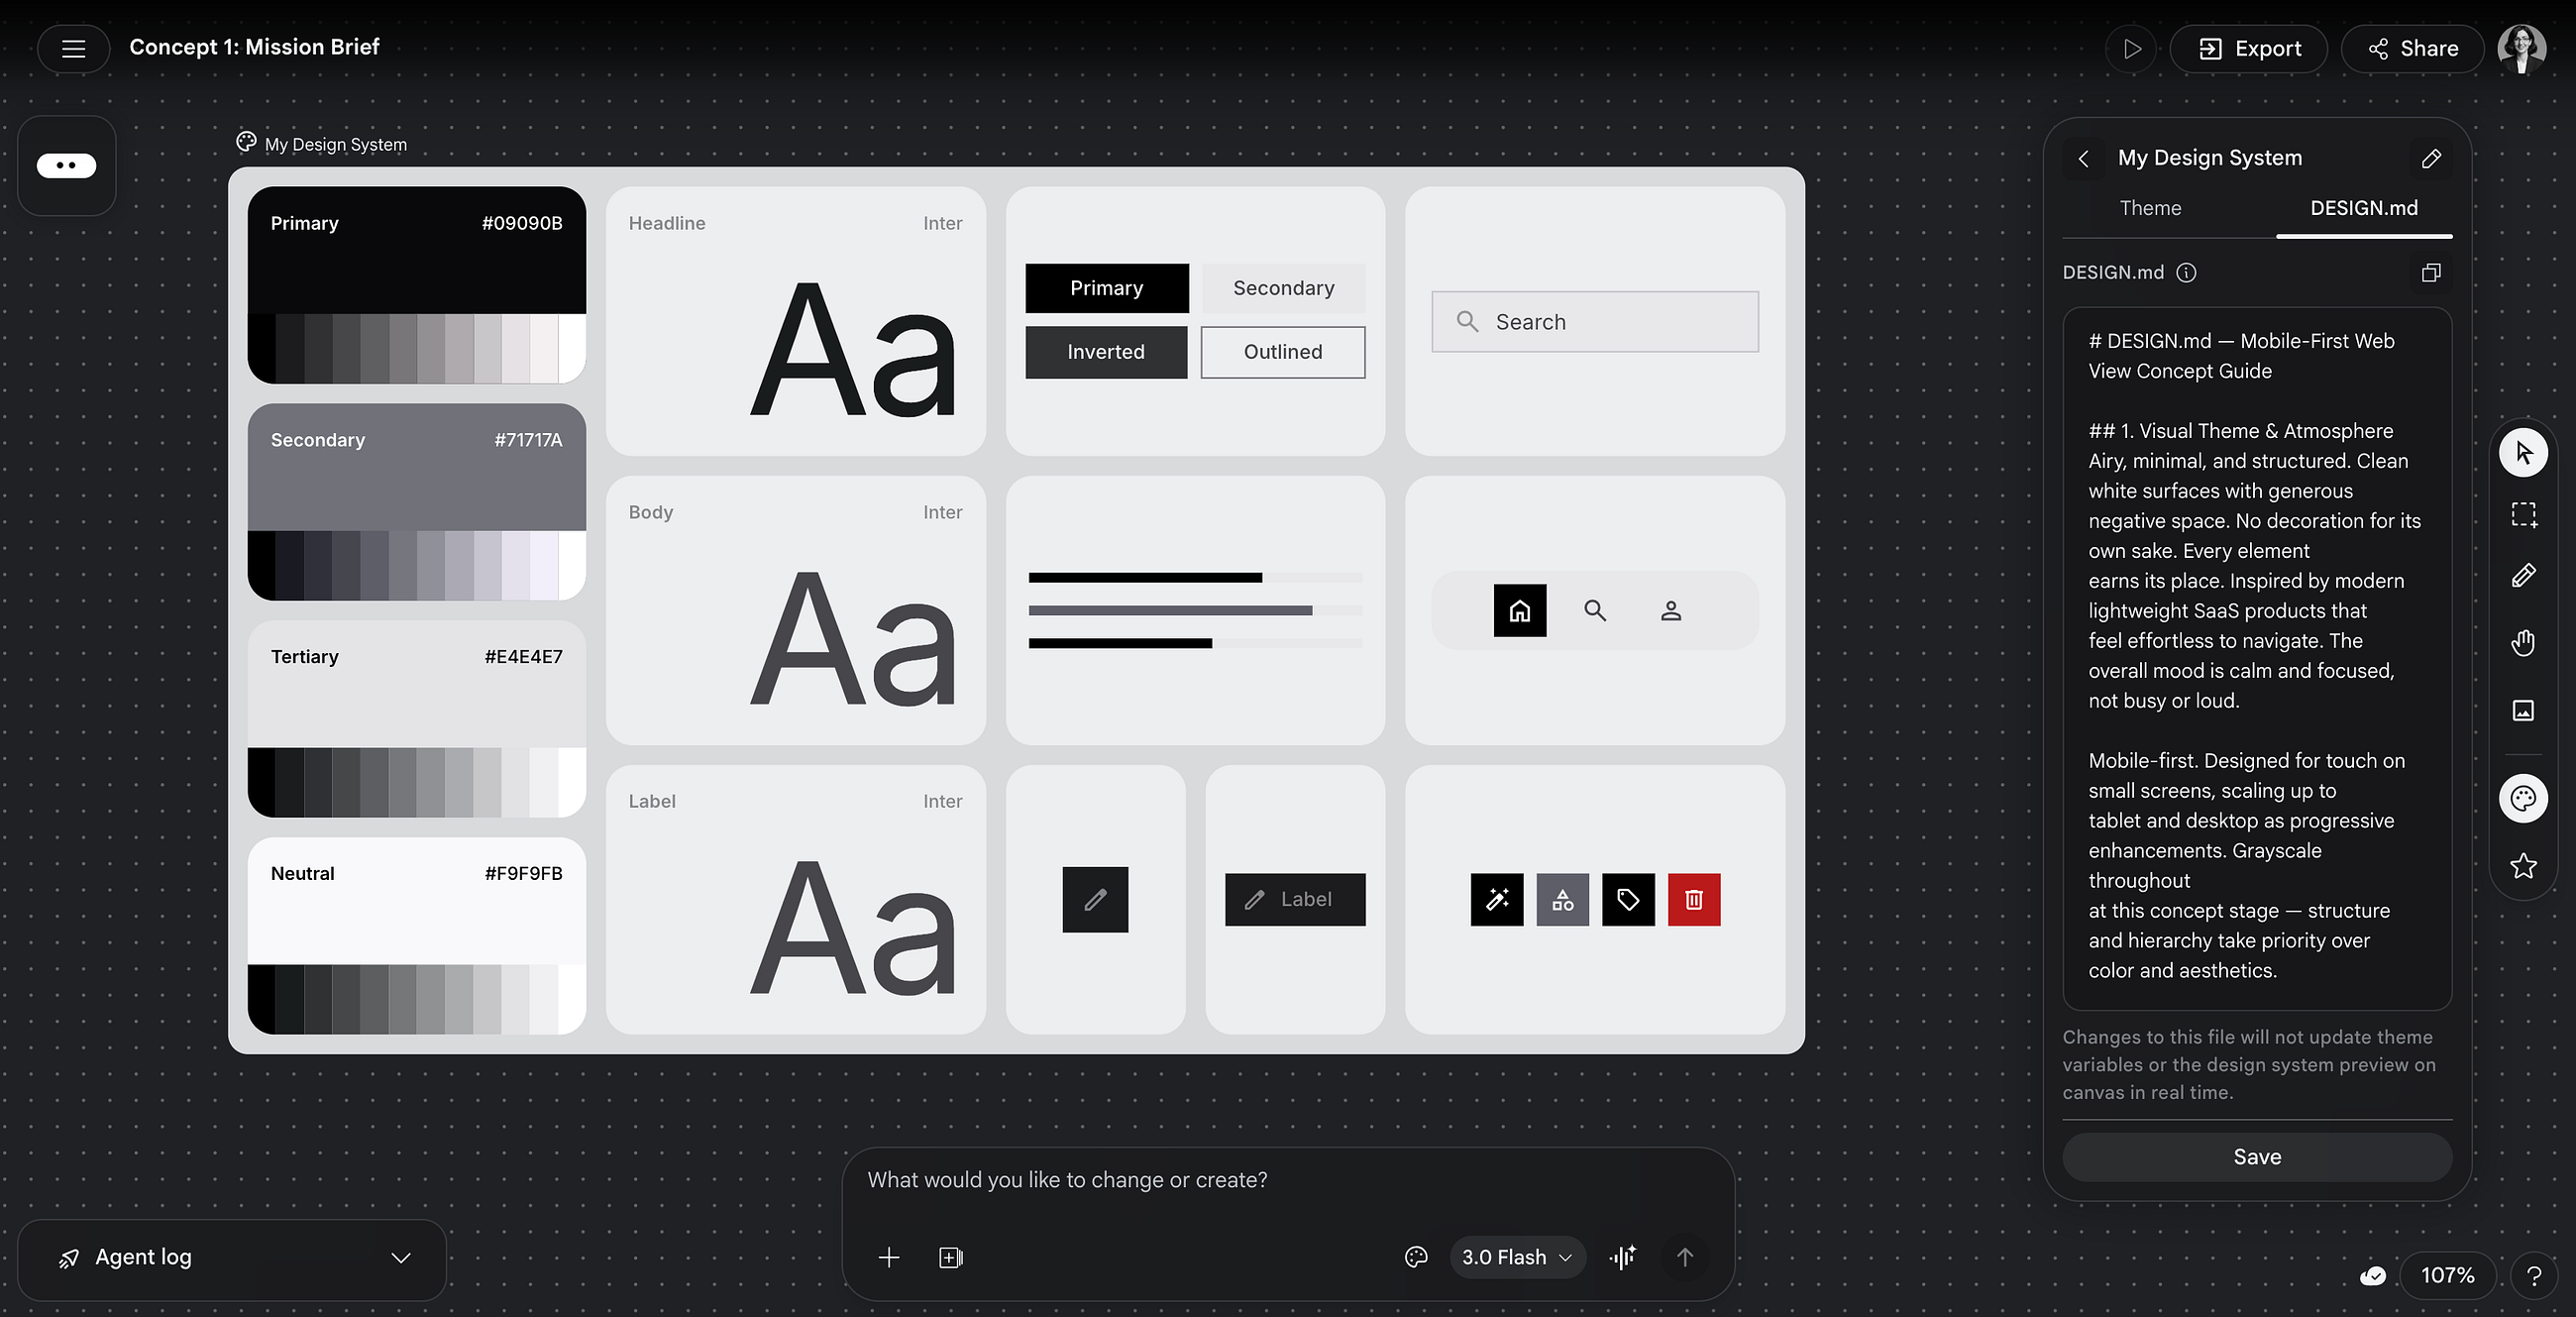Select the marquee selection tool
The image size is (2576, 1317).
2523,515
